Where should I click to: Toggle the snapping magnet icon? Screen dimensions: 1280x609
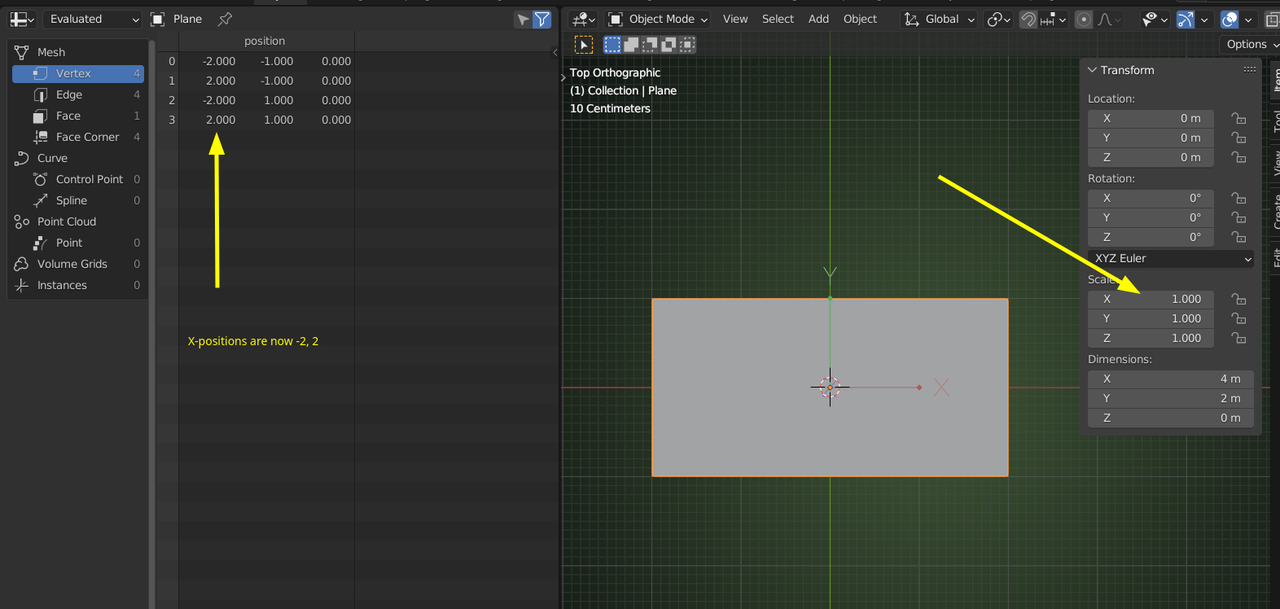pos(1028,19)
